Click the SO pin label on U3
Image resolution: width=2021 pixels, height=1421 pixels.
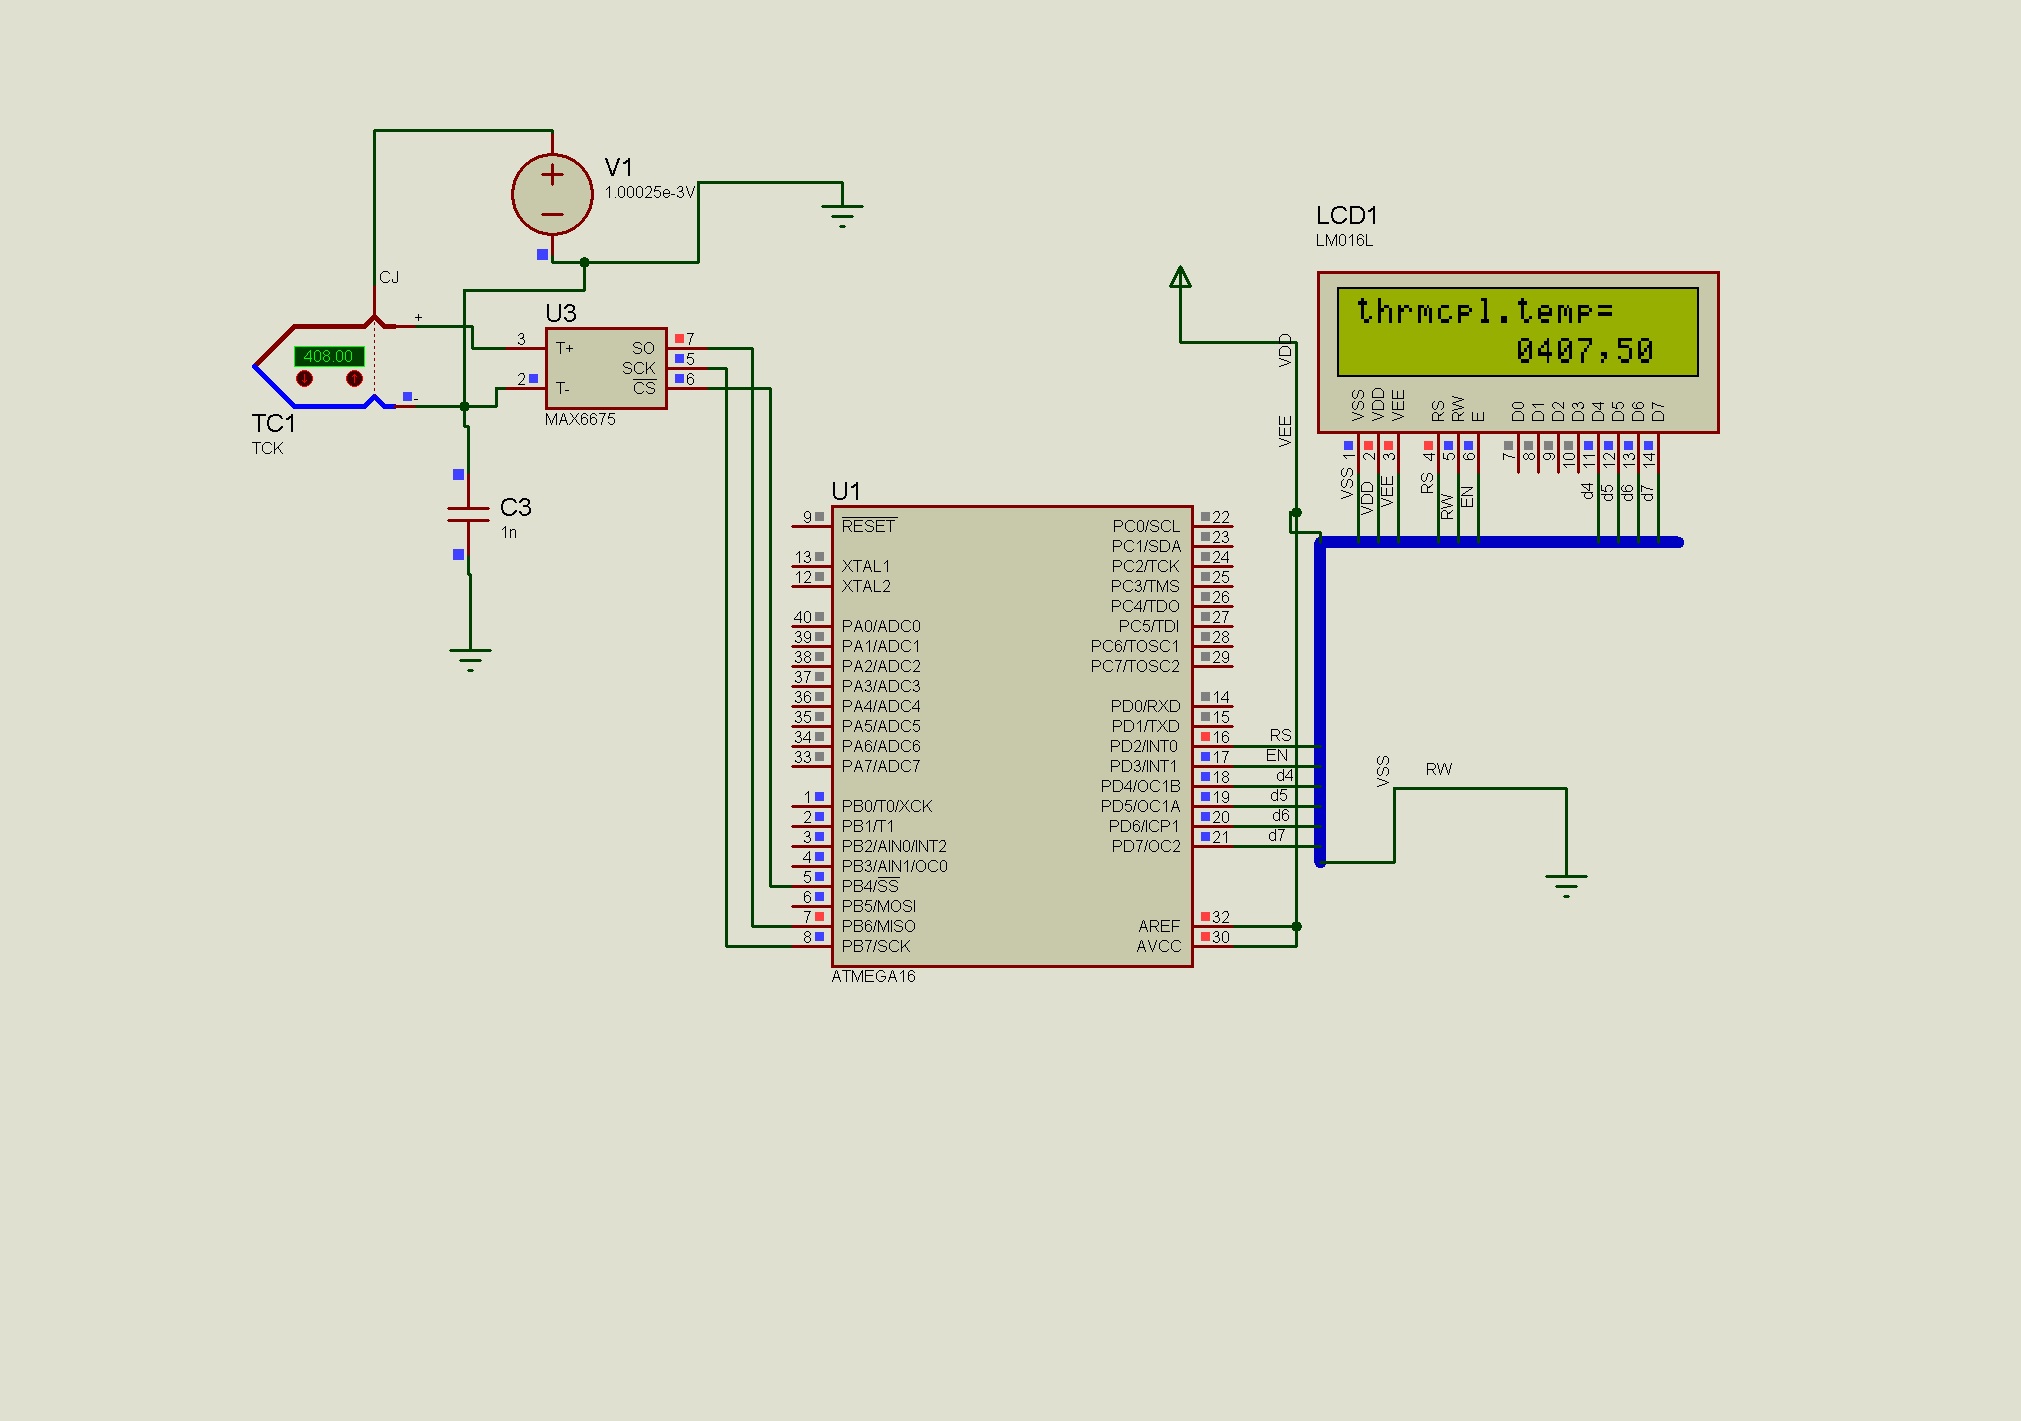(643, 348)
